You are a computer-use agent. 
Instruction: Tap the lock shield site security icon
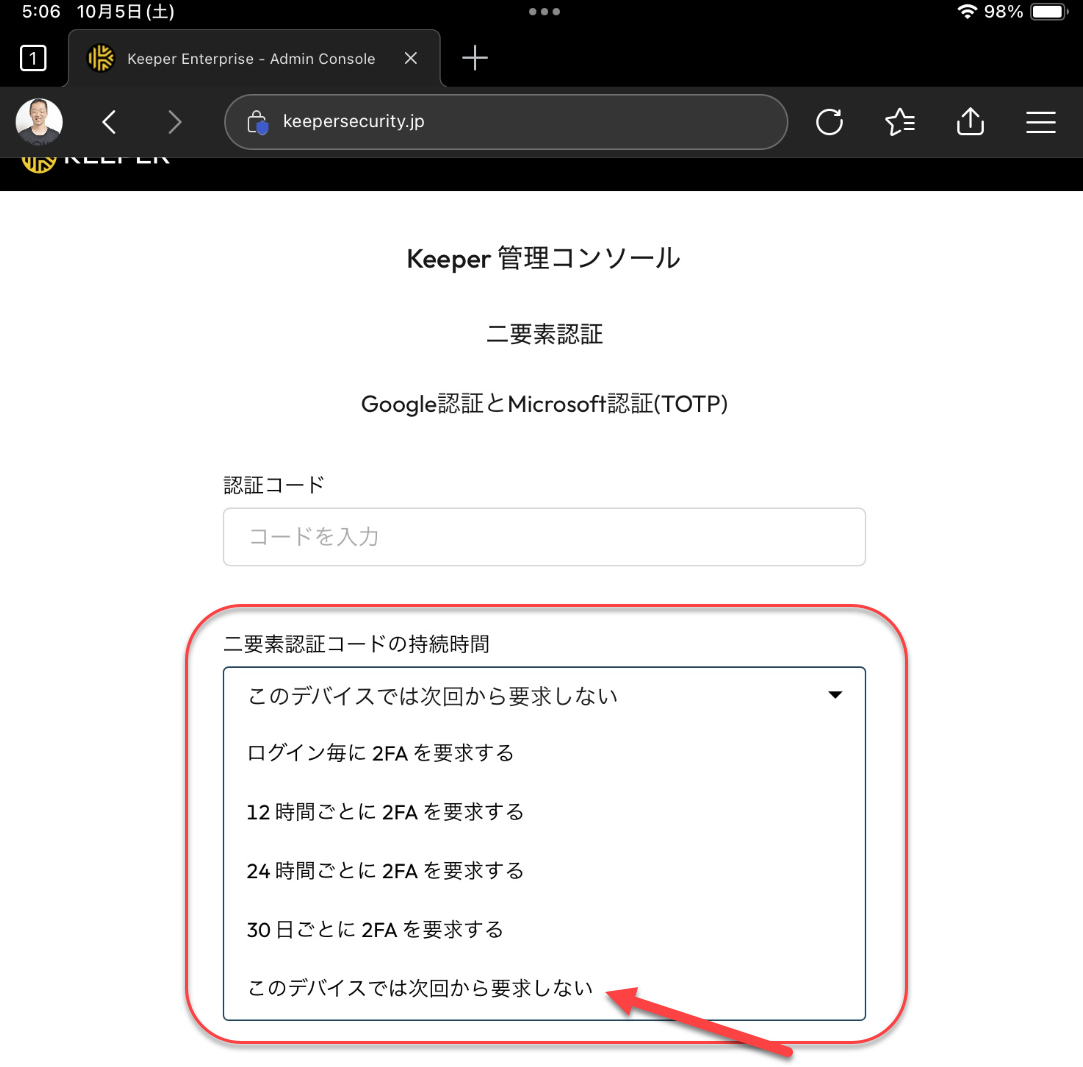tap(257, 122)
